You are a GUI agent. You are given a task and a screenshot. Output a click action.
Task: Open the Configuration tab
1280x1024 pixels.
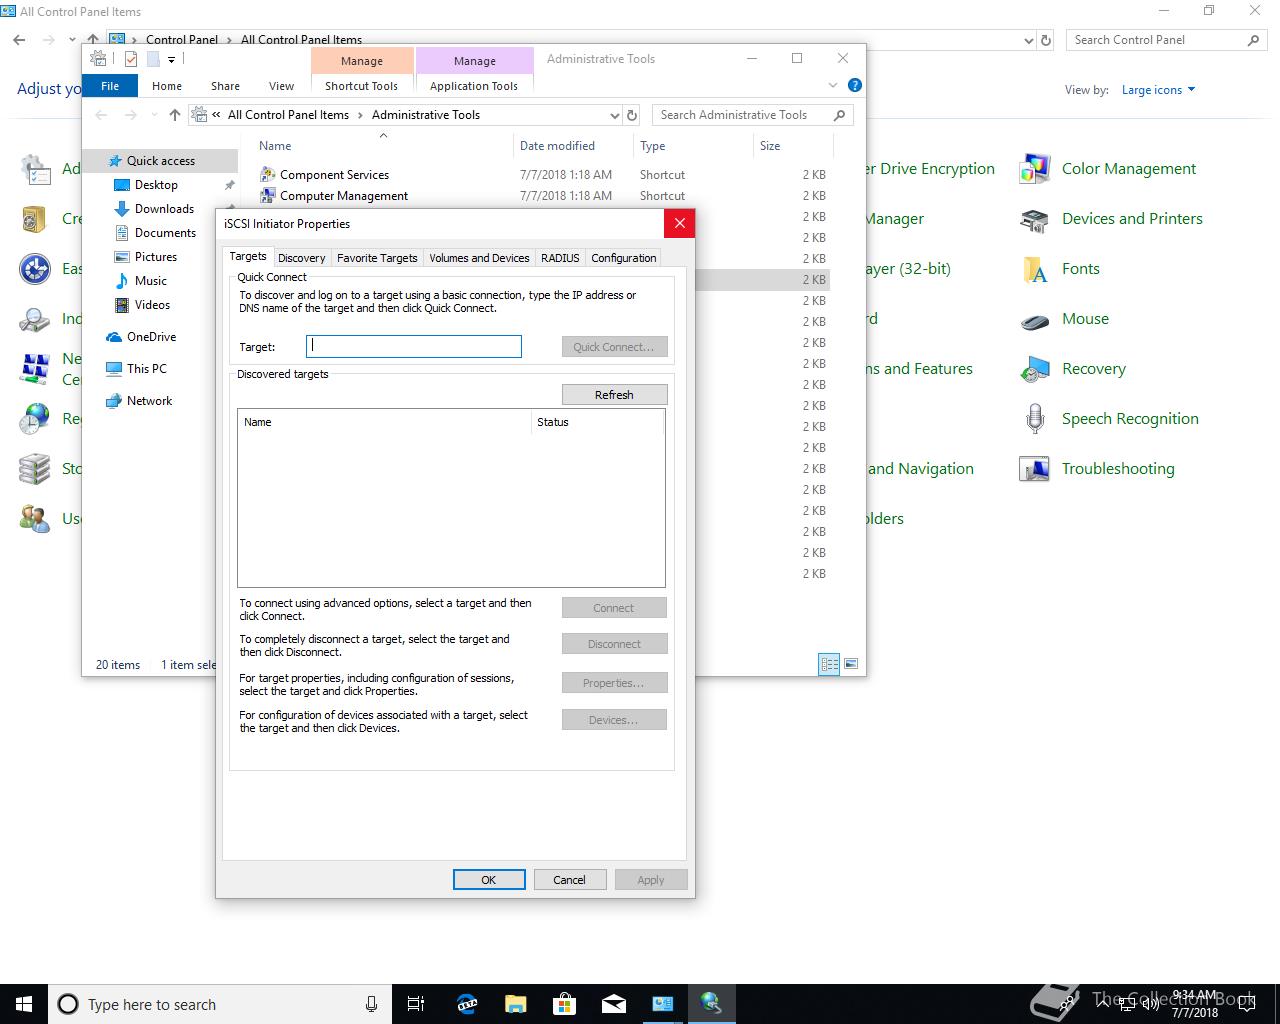[623, 258]
